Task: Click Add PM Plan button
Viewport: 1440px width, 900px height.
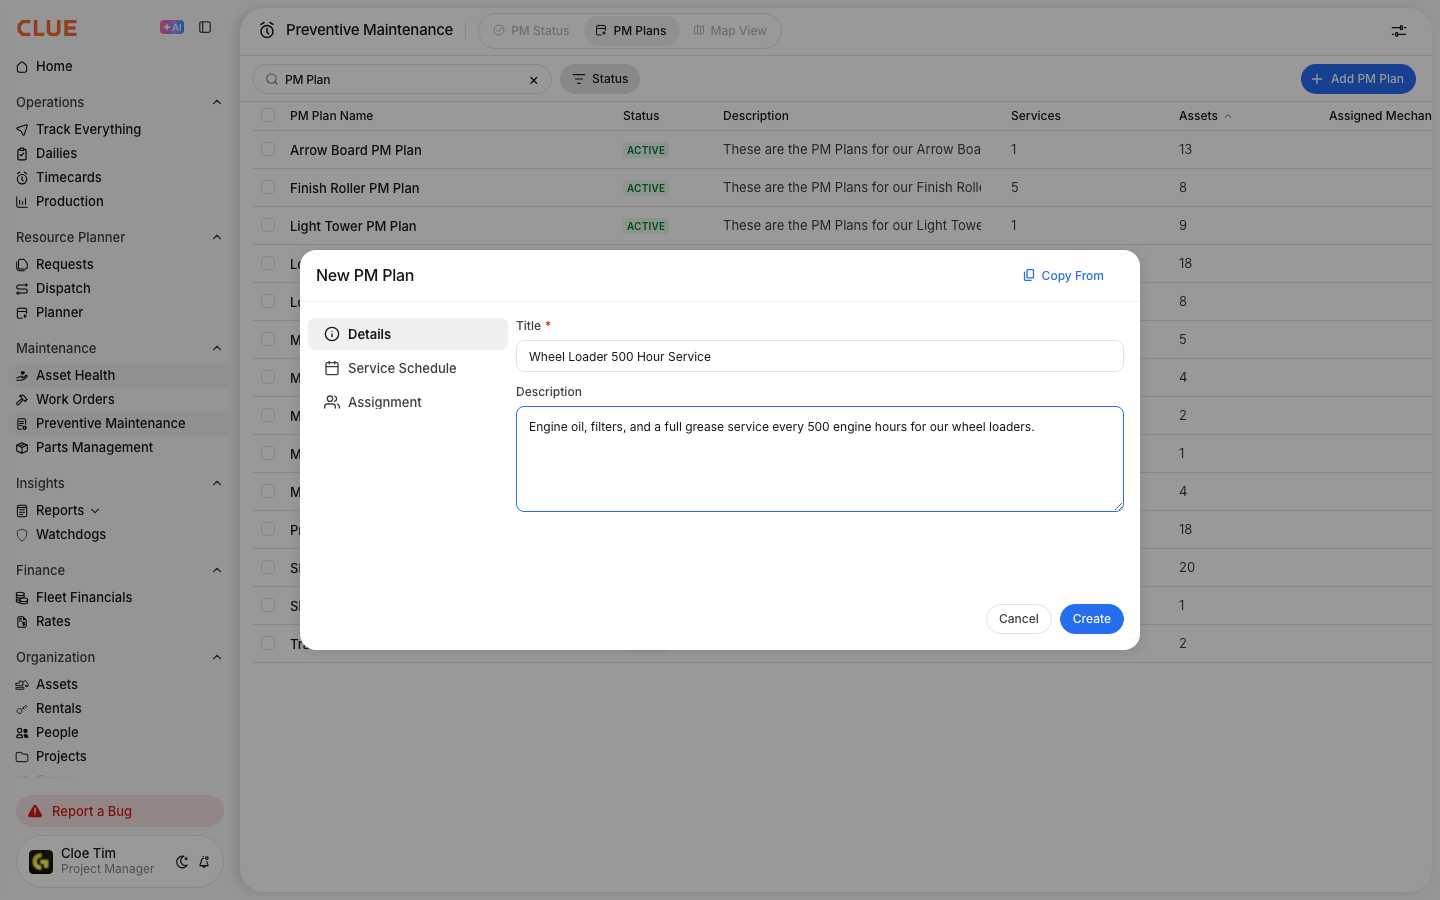Action: pyautogui.click(x=1358, y=79)
